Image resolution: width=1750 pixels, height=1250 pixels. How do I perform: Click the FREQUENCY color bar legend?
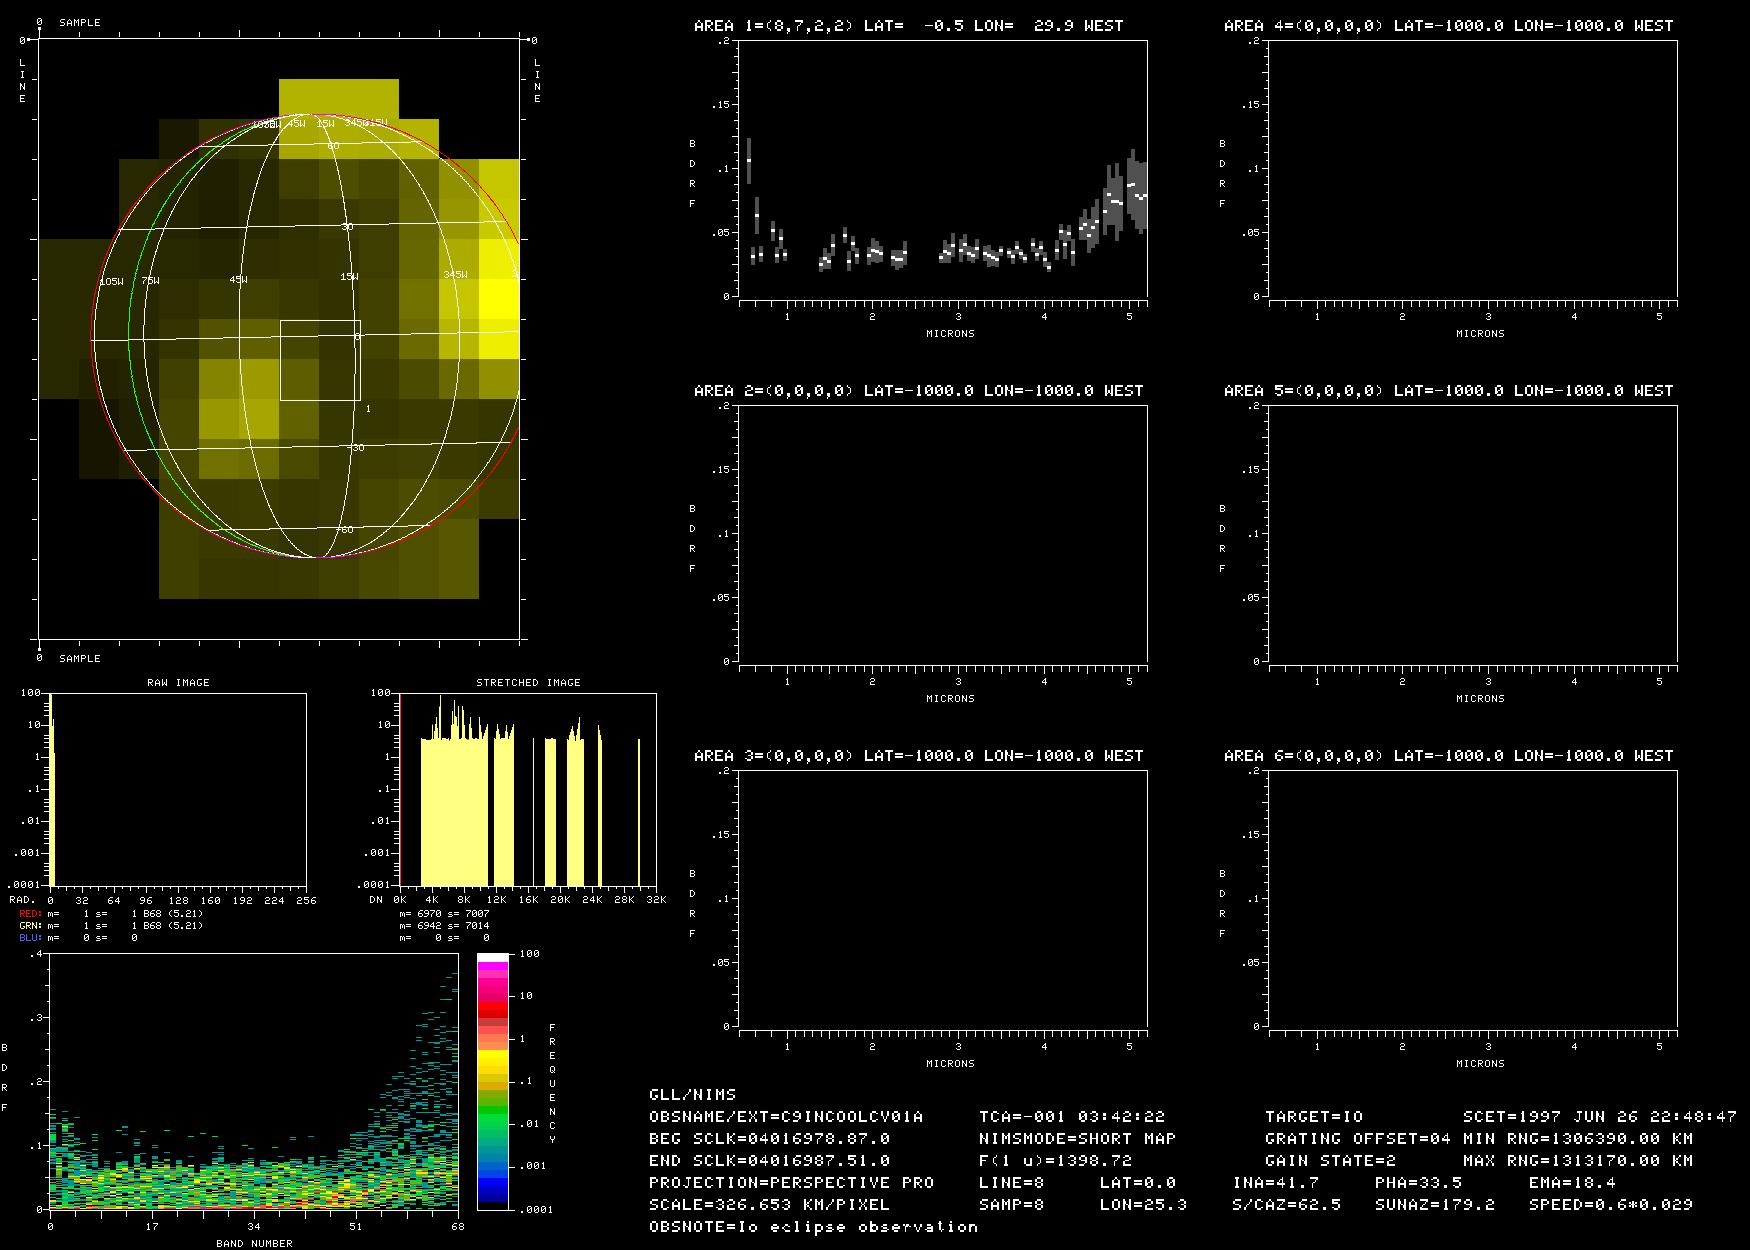(492, 1082)
